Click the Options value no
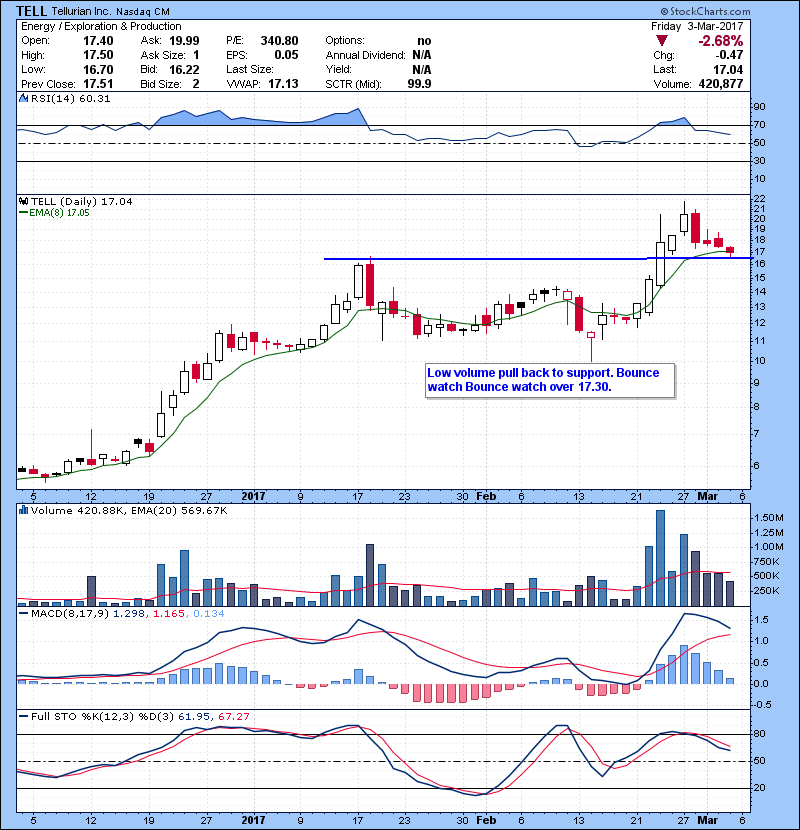800x830 pixels. 424,41
